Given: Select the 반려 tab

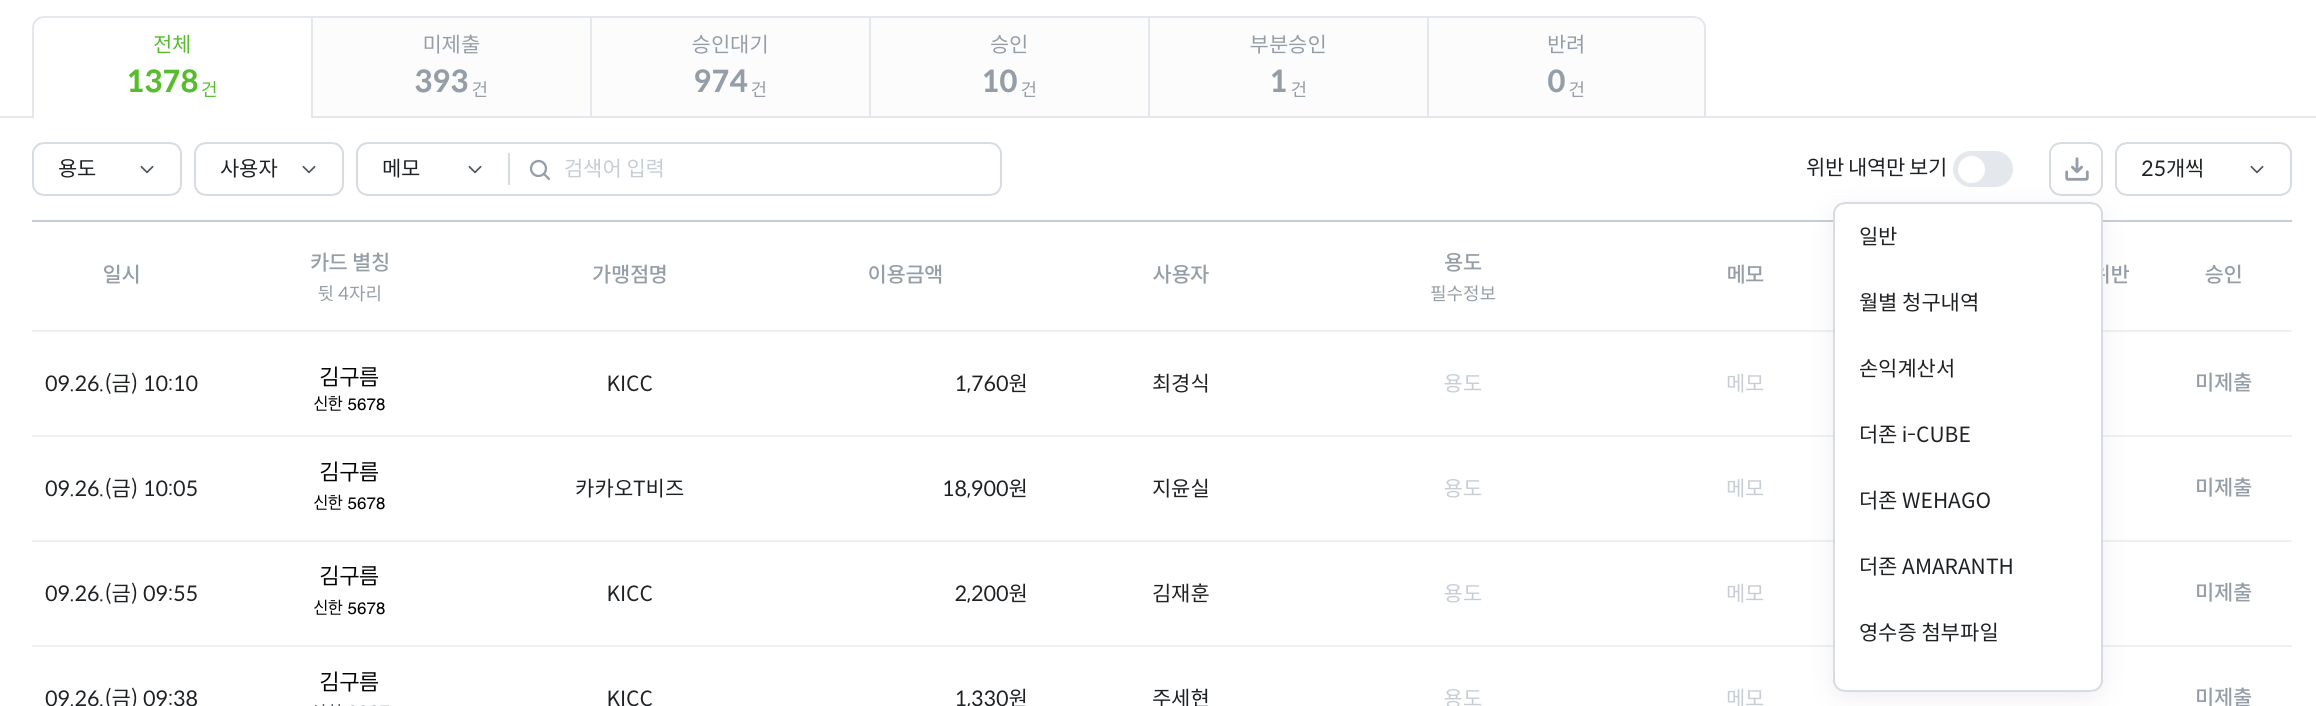Looking at the screenshot, I should [1566, 67].
